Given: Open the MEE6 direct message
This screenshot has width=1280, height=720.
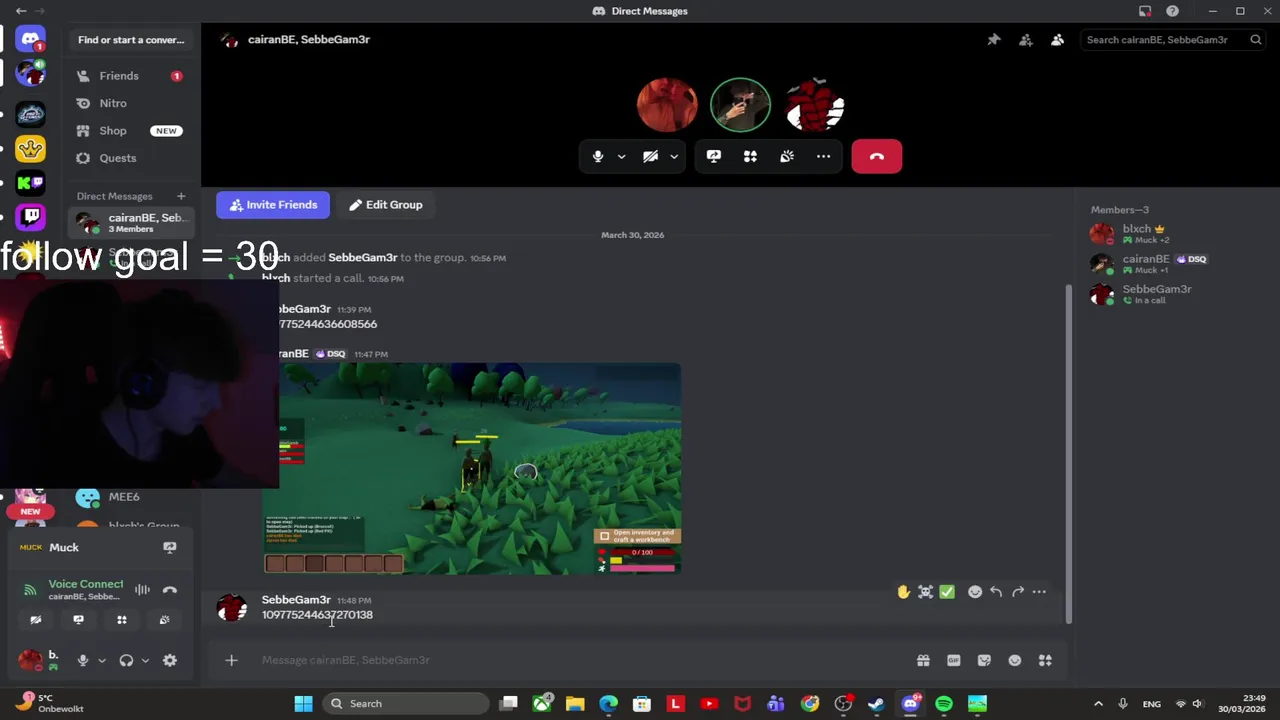Looking at the screenshot, I should [131, 497].
